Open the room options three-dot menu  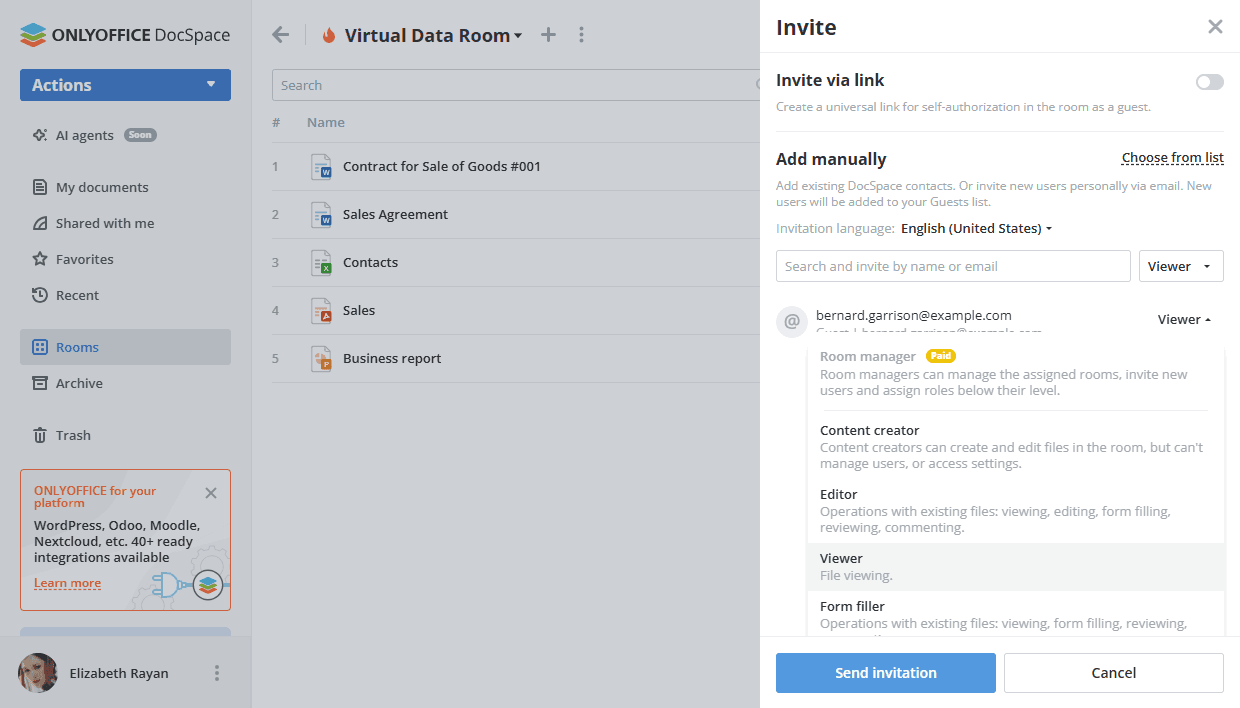pos(581,34)
